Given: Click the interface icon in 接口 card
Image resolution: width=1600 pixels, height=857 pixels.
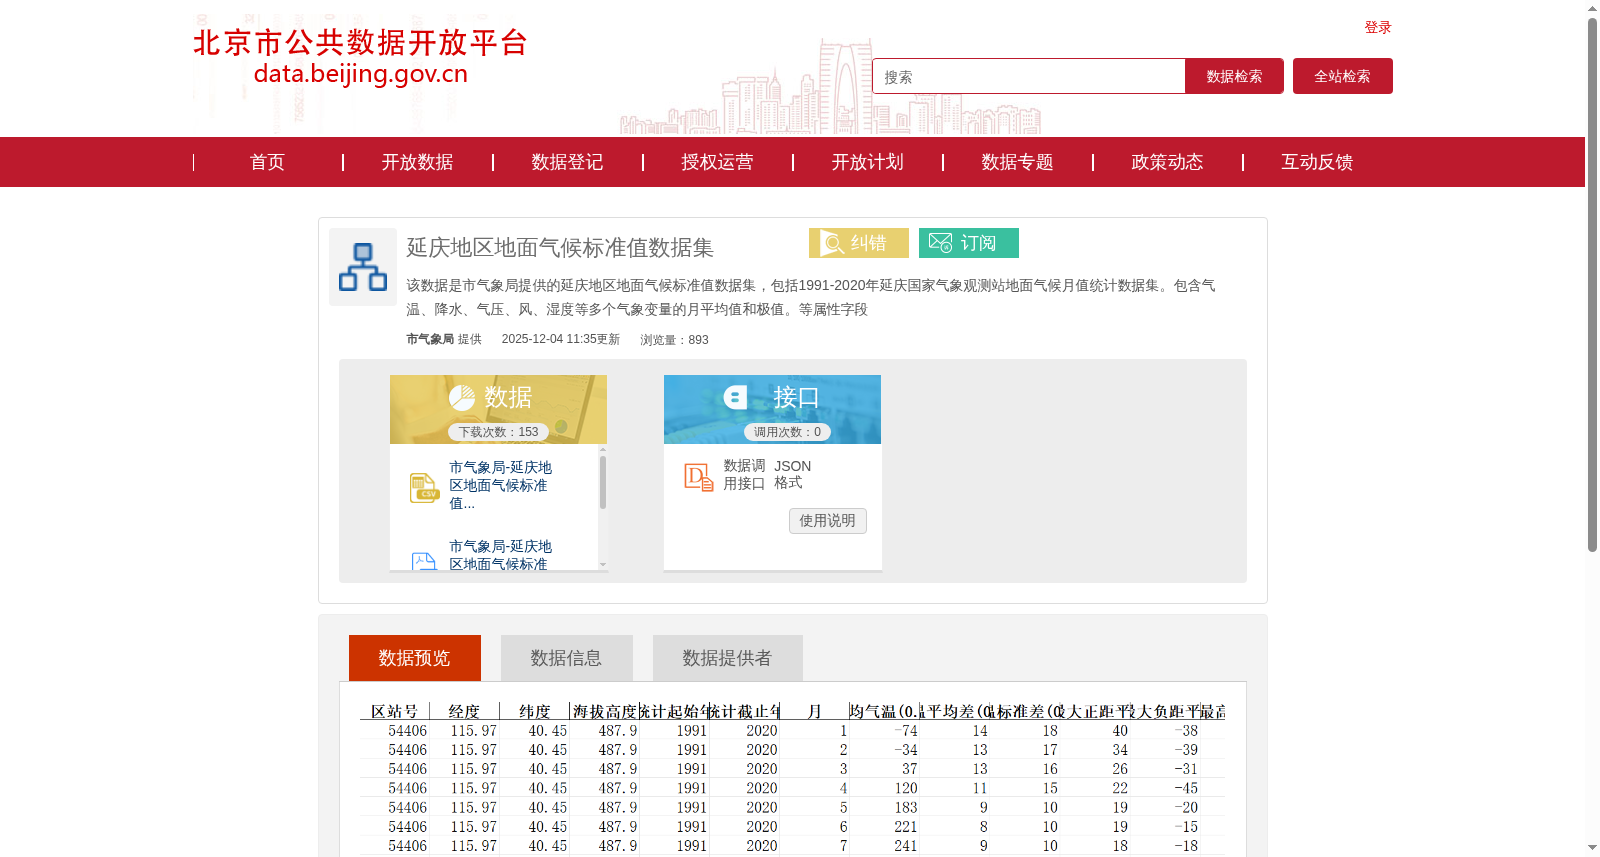Looking at the screenshot, I should click(x=735, y=398).
